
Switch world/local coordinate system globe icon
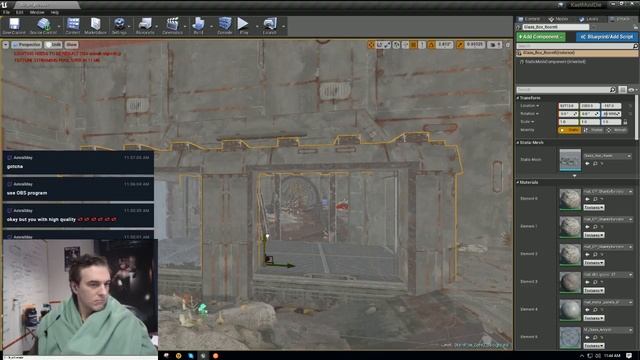click(396, 45)
